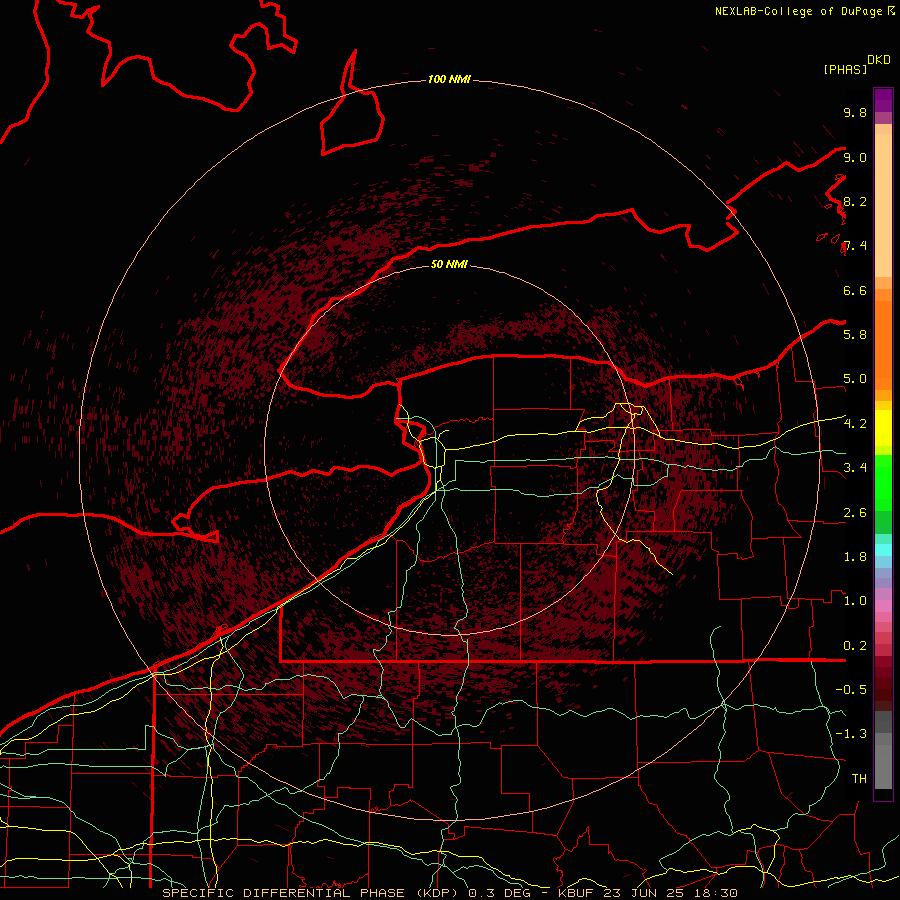Select the -1.3 legend value

click(x=851, y=734)
